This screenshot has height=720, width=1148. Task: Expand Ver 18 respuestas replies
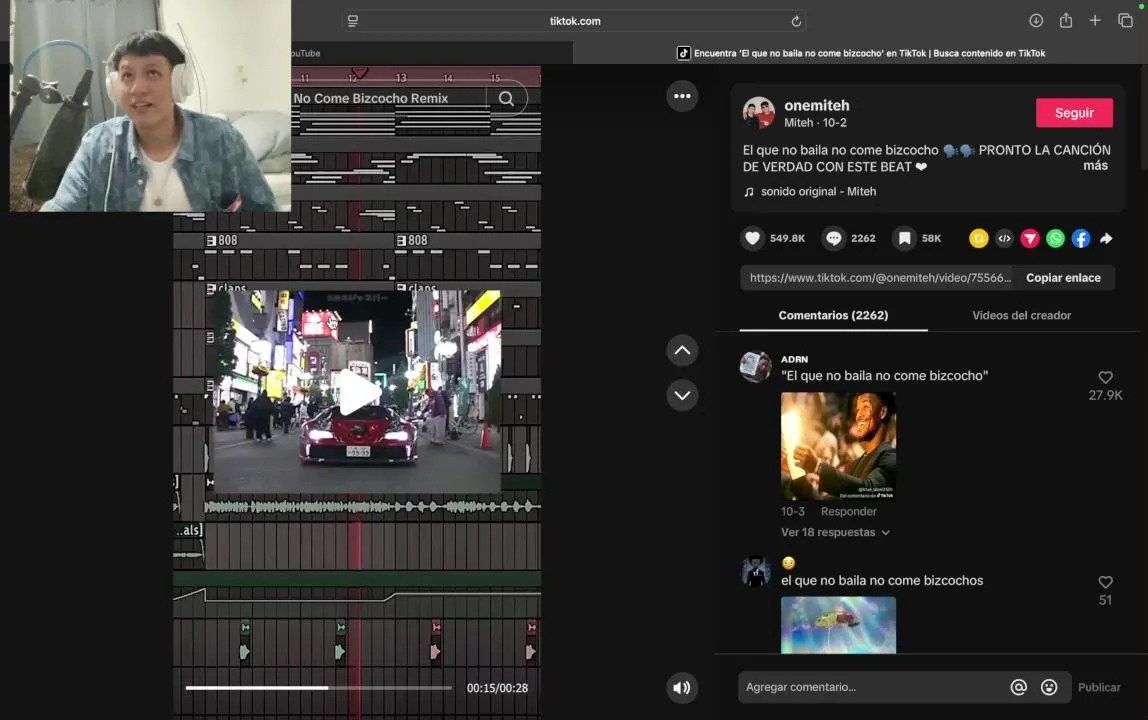[835, 532]
